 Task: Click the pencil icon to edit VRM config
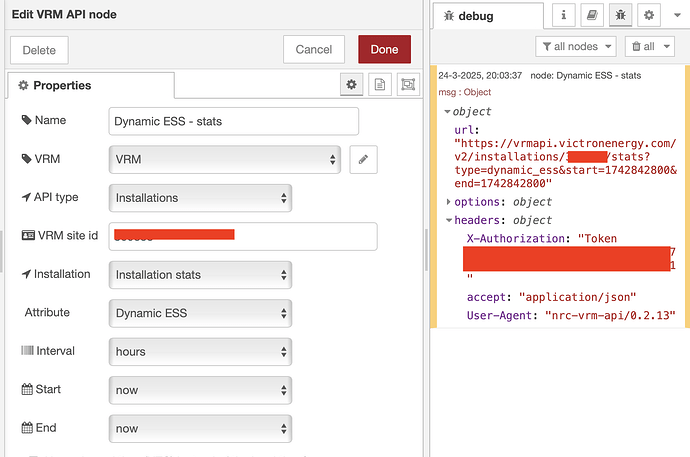click(x=364, y=159)
